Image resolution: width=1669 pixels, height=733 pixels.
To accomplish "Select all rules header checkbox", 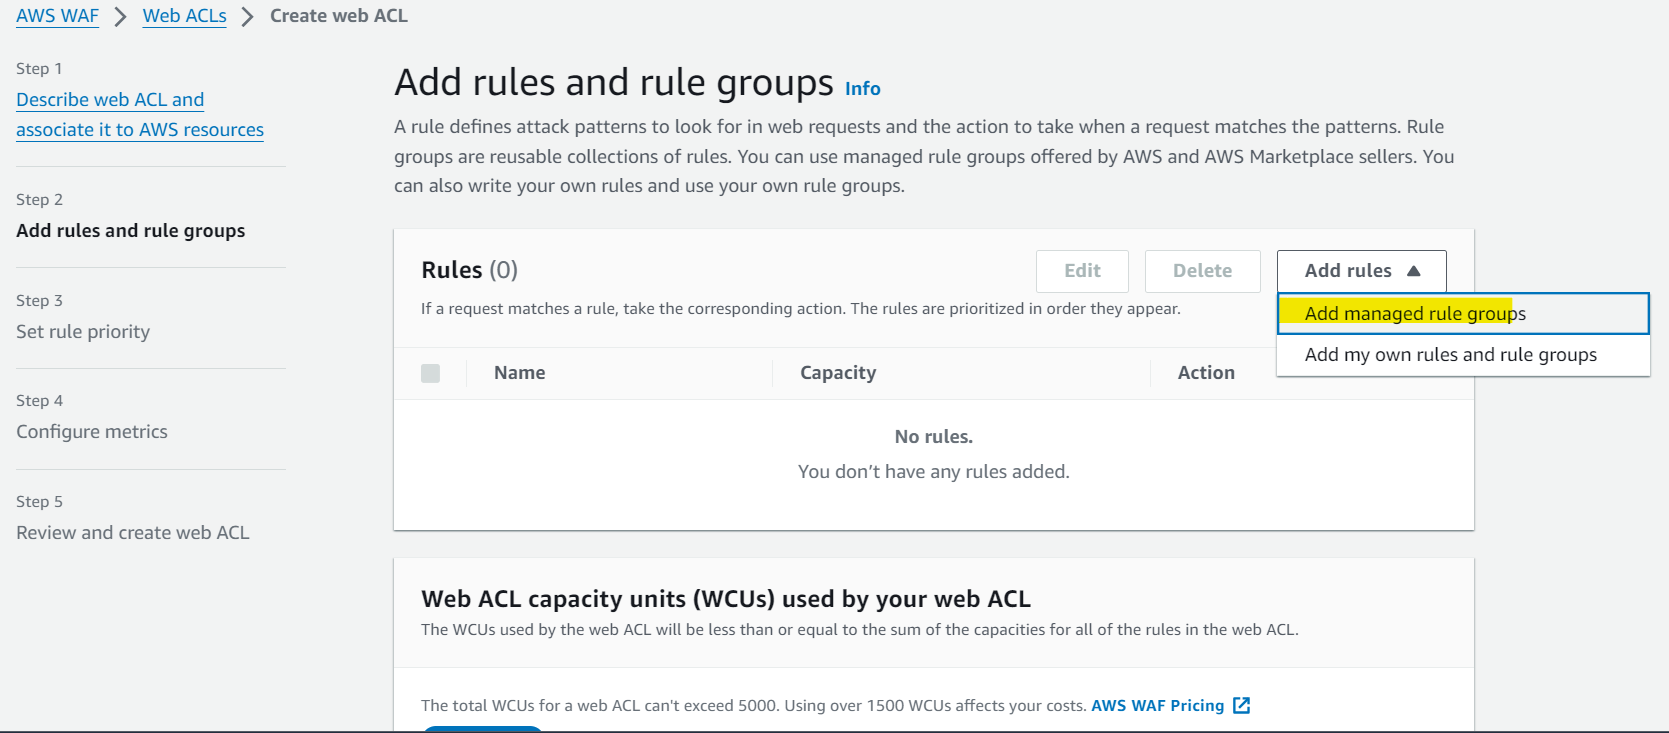I will point(431,373).
